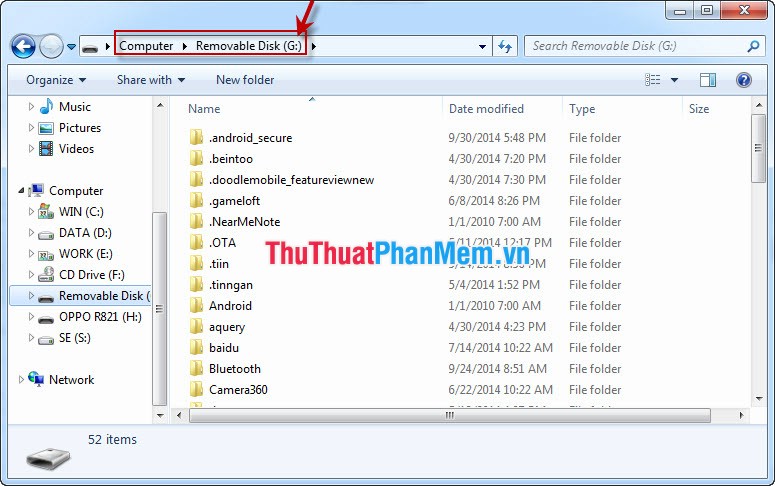The width and height of the screenshot is (775, 486).
Task: Select Music in the navigation pane
Action: (x=74, y=107)
